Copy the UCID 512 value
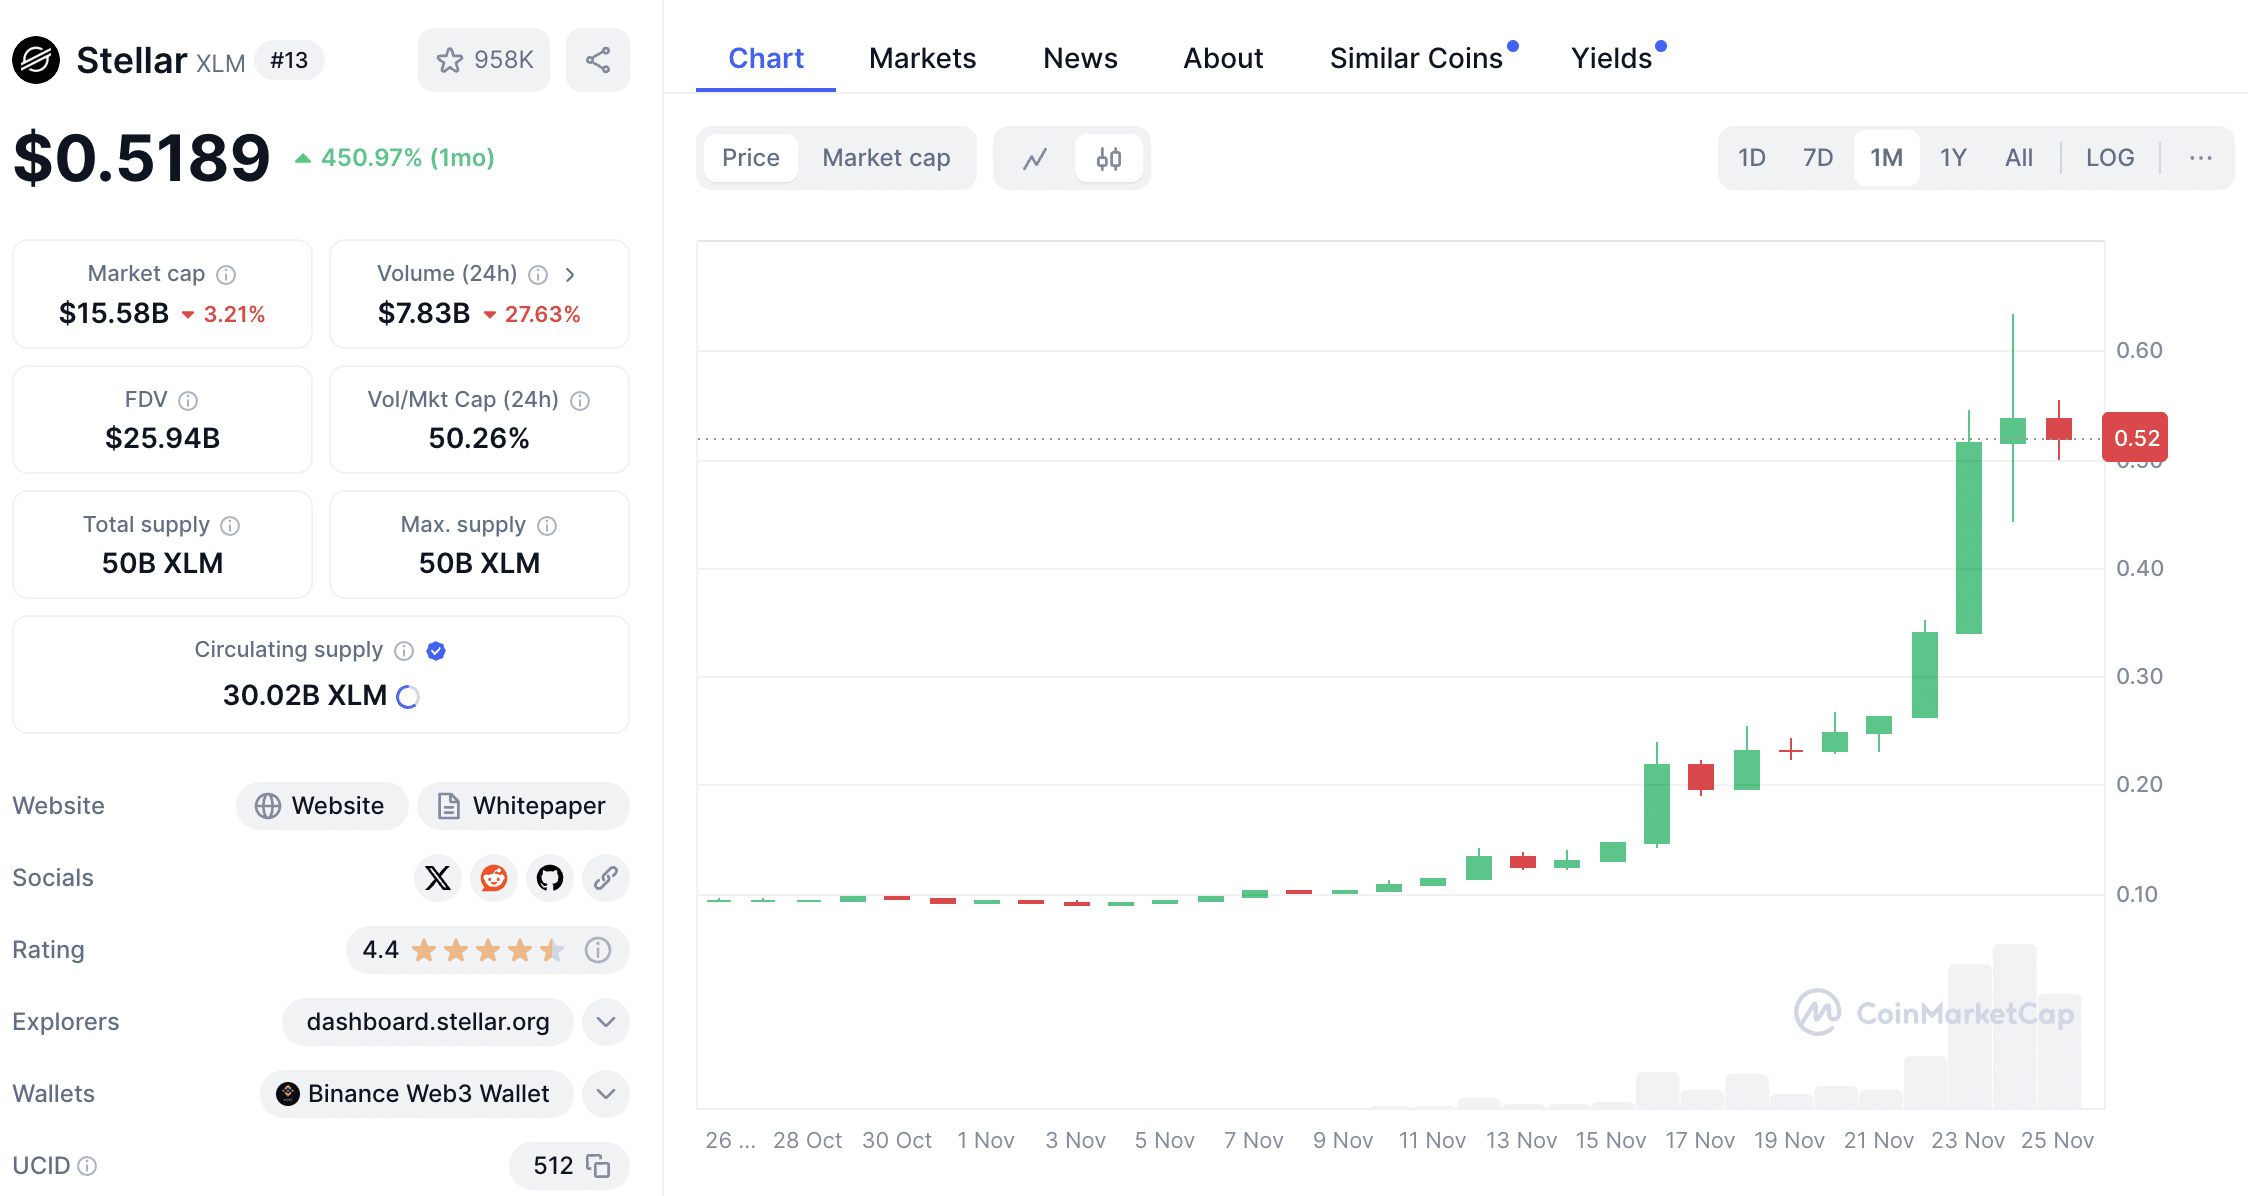 598,1166
